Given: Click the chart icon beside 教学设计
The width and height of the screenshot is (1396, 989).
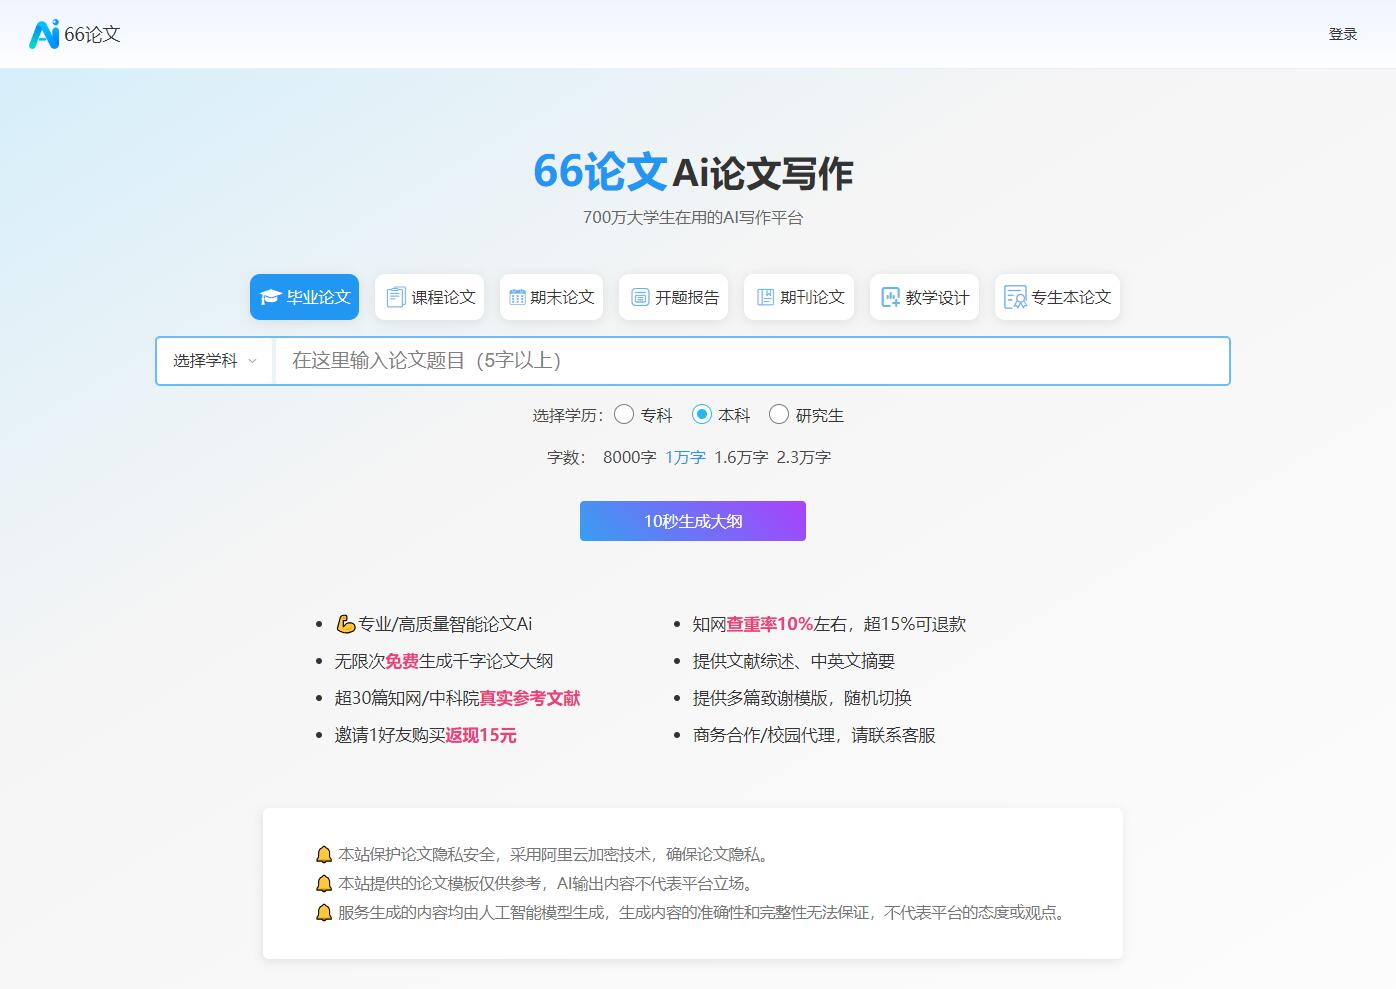Looking at the screenshot, I should point(890,297).
